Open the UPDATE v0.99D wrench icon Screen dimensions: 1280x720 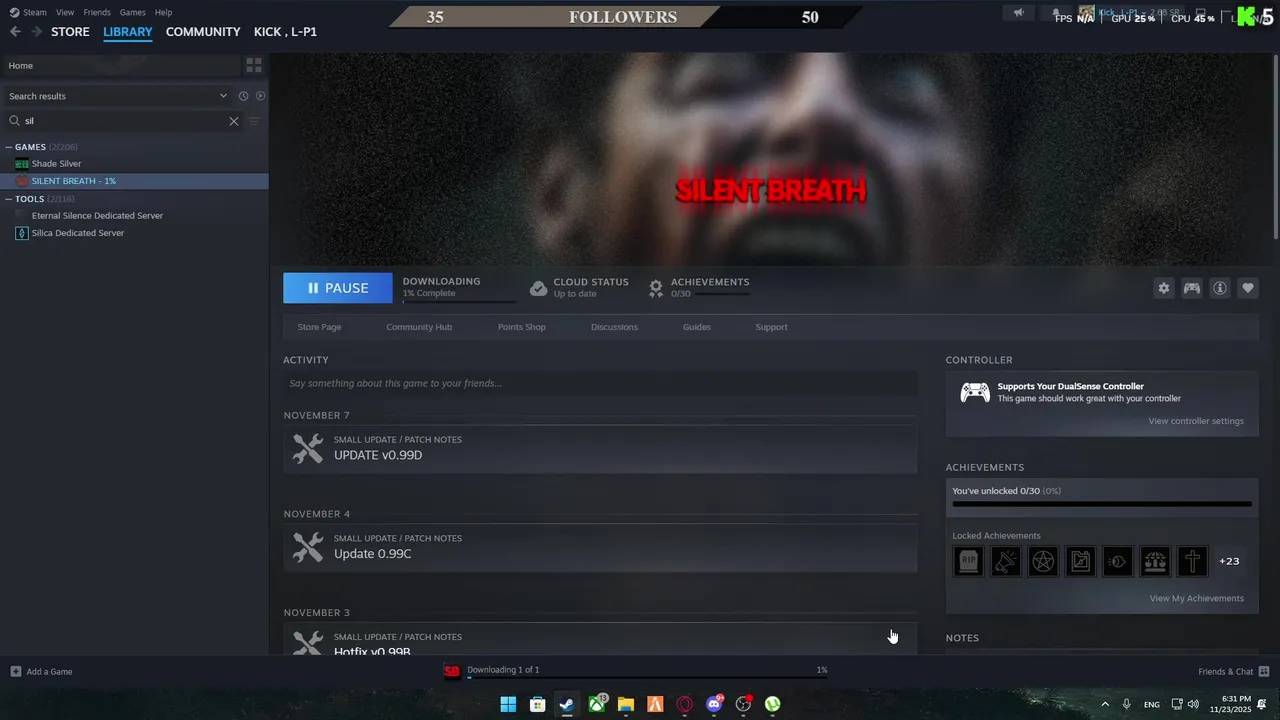coord(308,448)
